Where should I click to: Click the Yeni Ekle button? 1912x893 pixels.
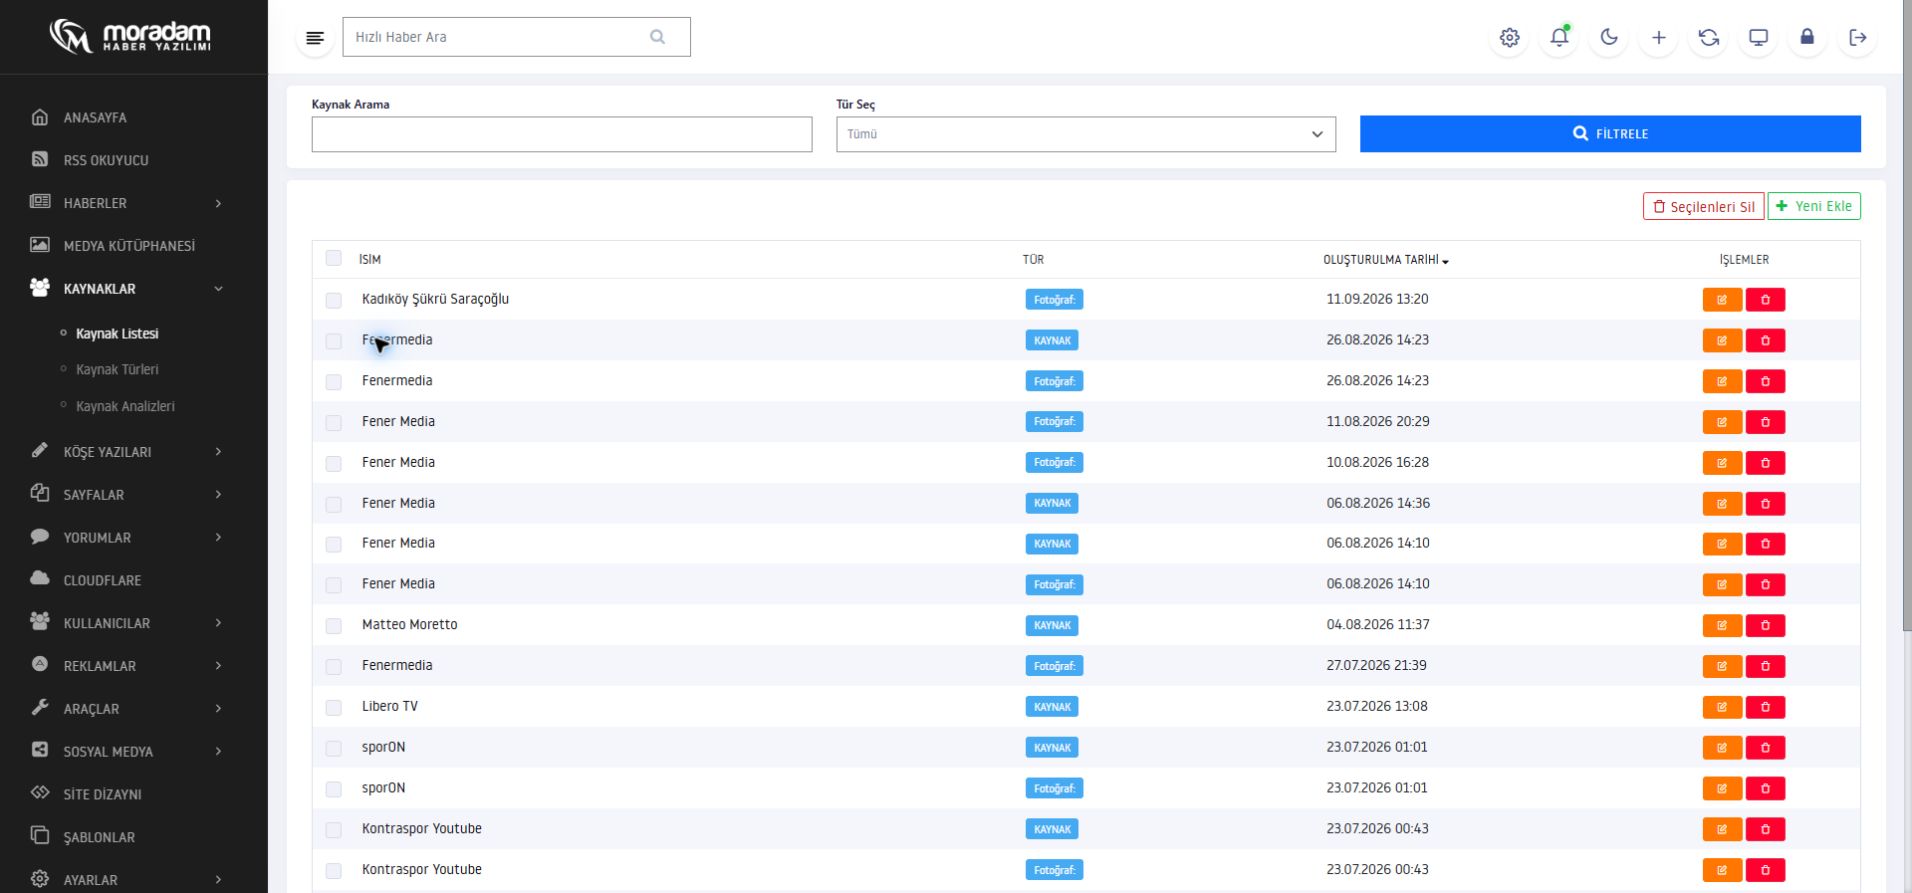coord(1814,206)
